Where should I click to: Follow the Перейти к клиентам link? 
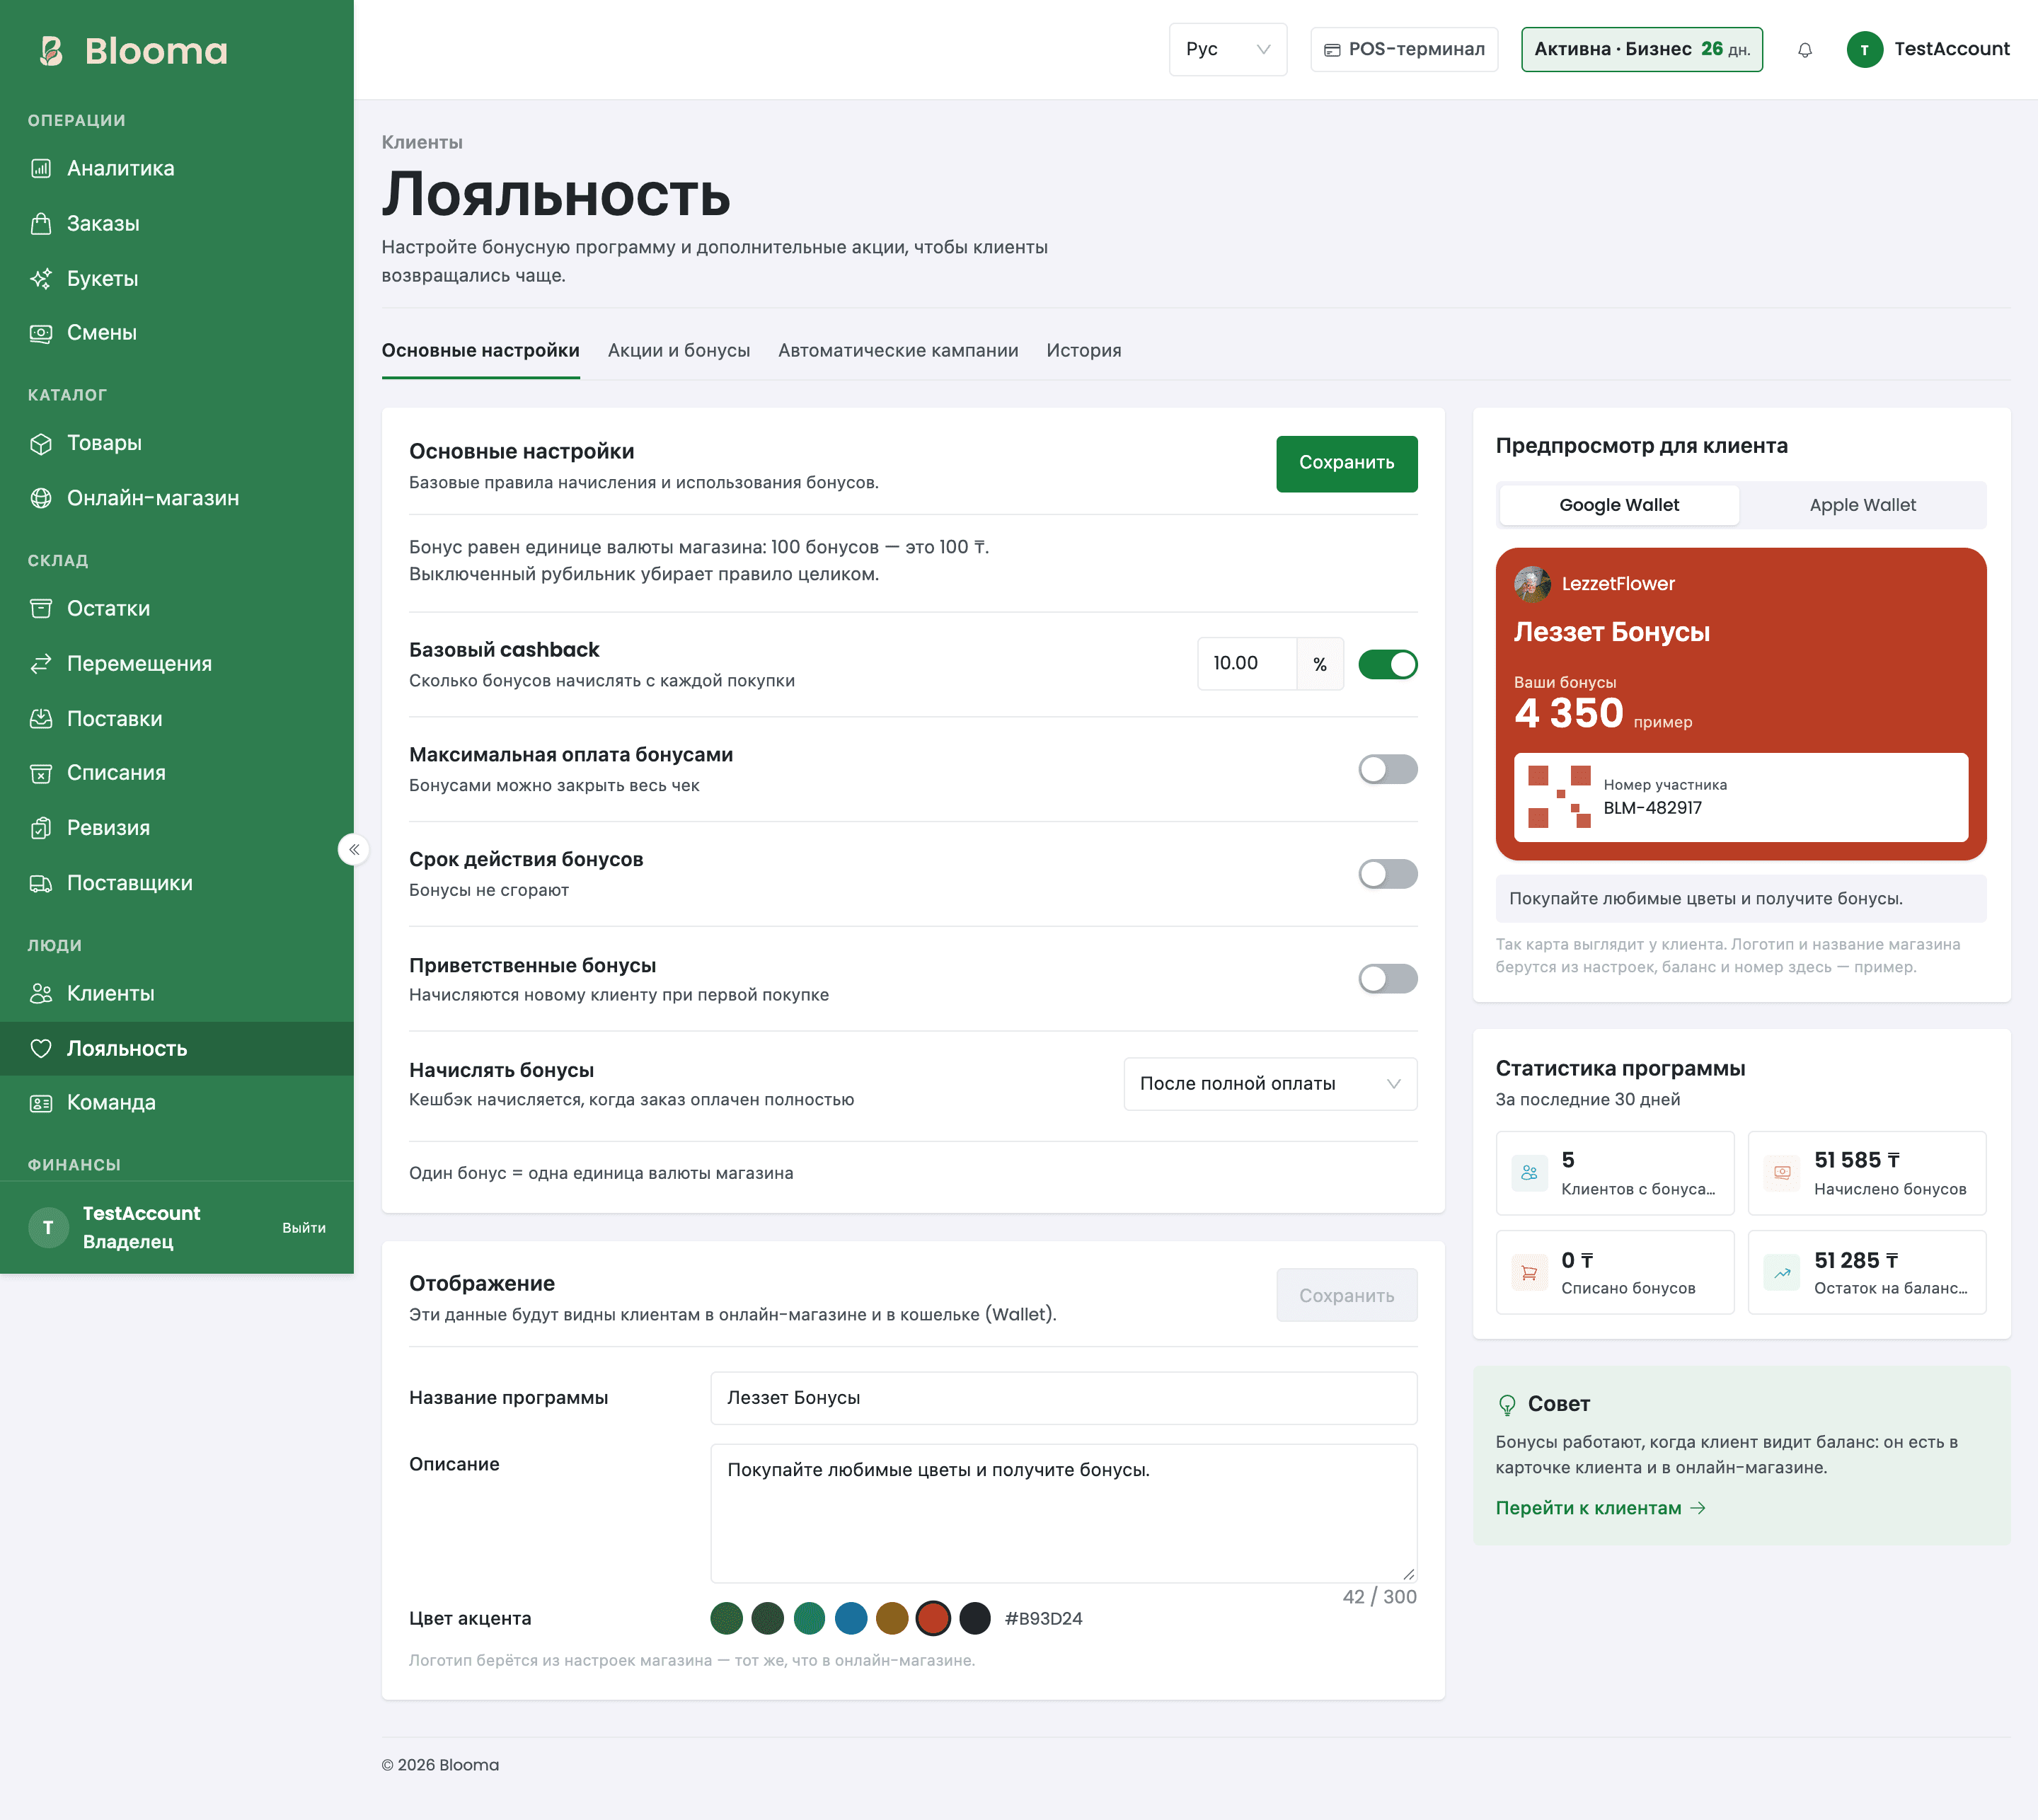(1600, 1508)
